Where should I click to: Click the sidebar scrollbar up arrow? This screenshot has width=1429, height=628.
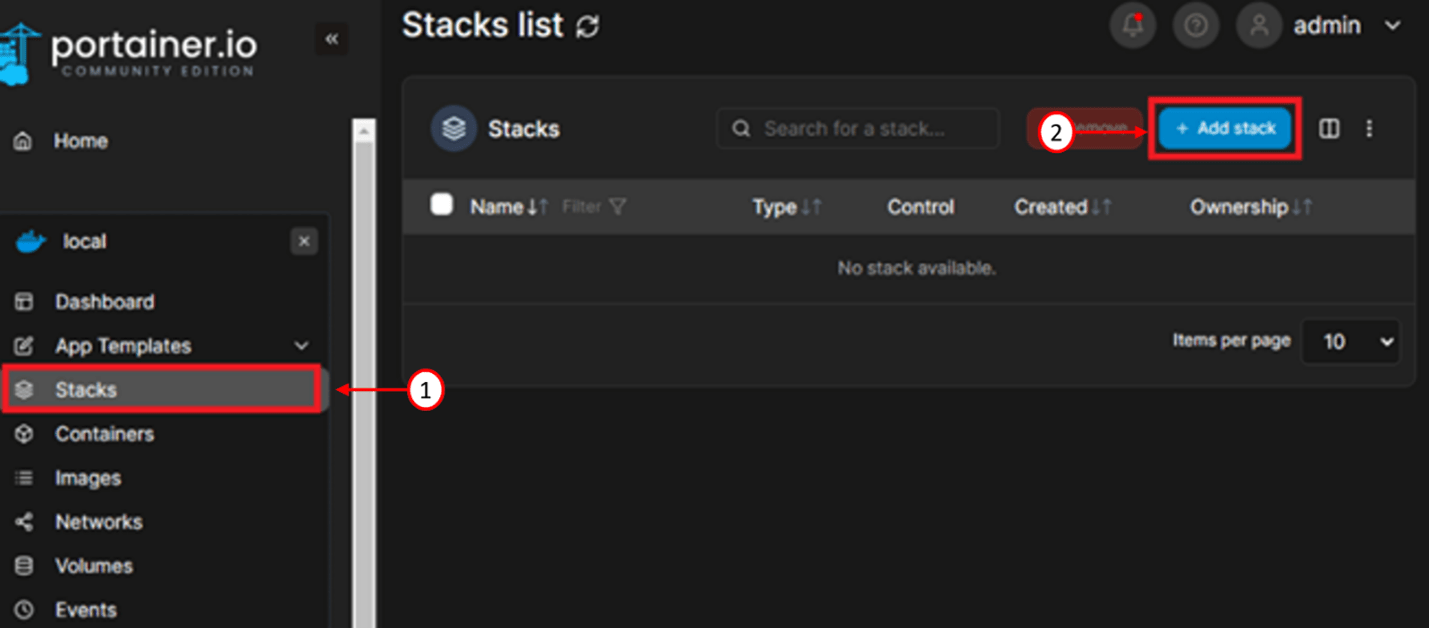(364, 131)
